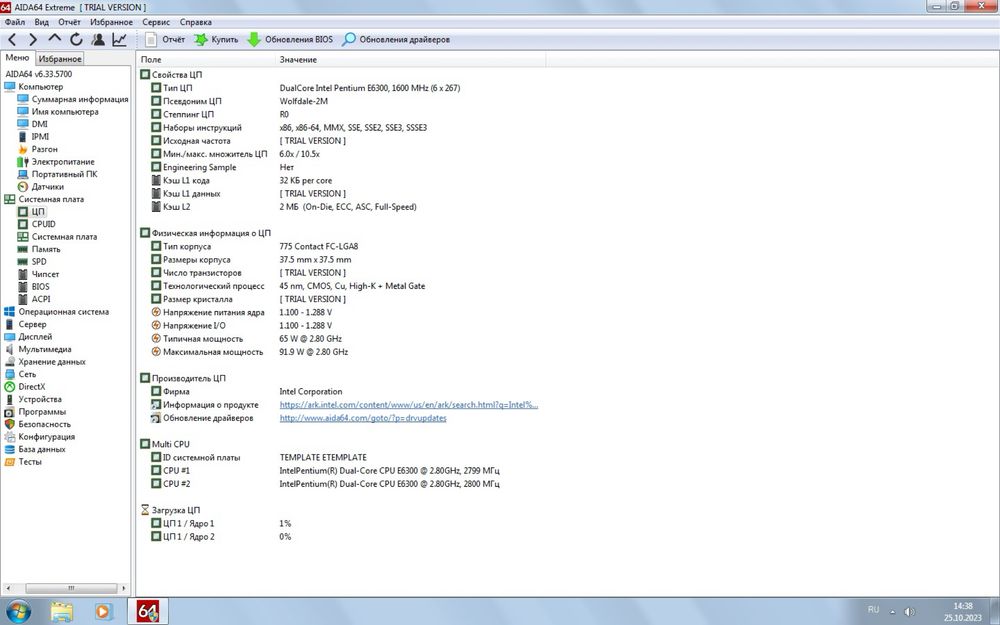Switch to the Меню tab
Image resolution: width=1000 pixels, height=625 pixels.
tap(17, 57)
